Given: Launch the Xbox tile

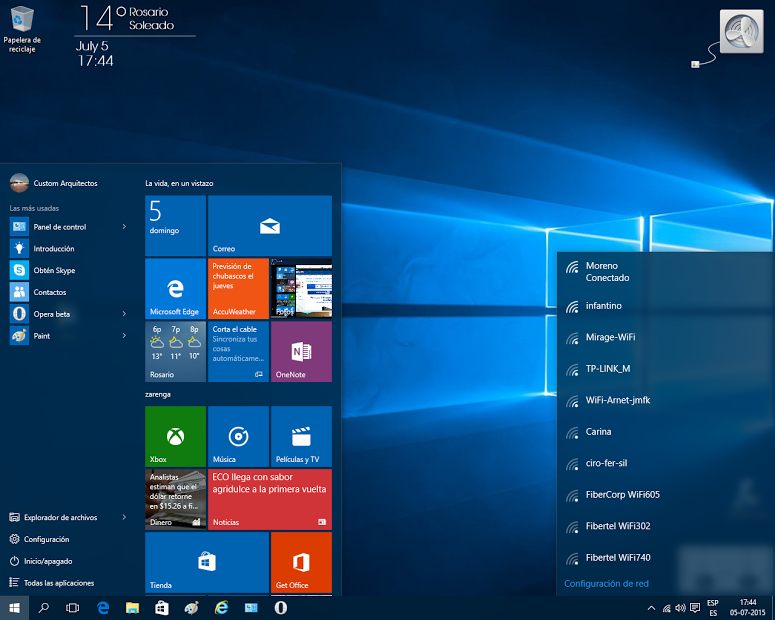Looking at the screenshot, I should 175,436.
